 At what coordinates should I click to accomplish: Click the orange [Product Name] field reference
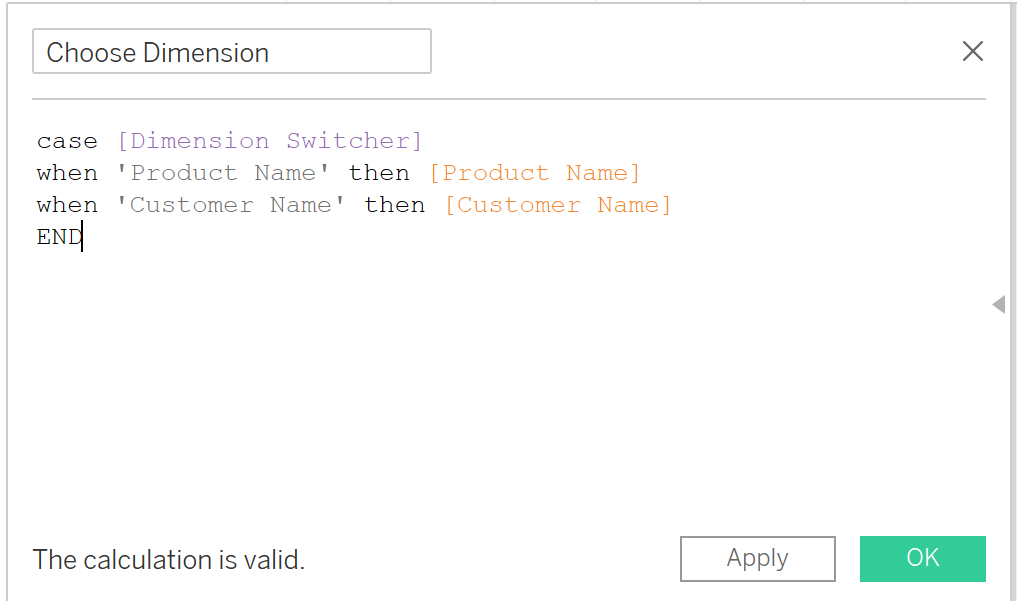click(534, 173)
